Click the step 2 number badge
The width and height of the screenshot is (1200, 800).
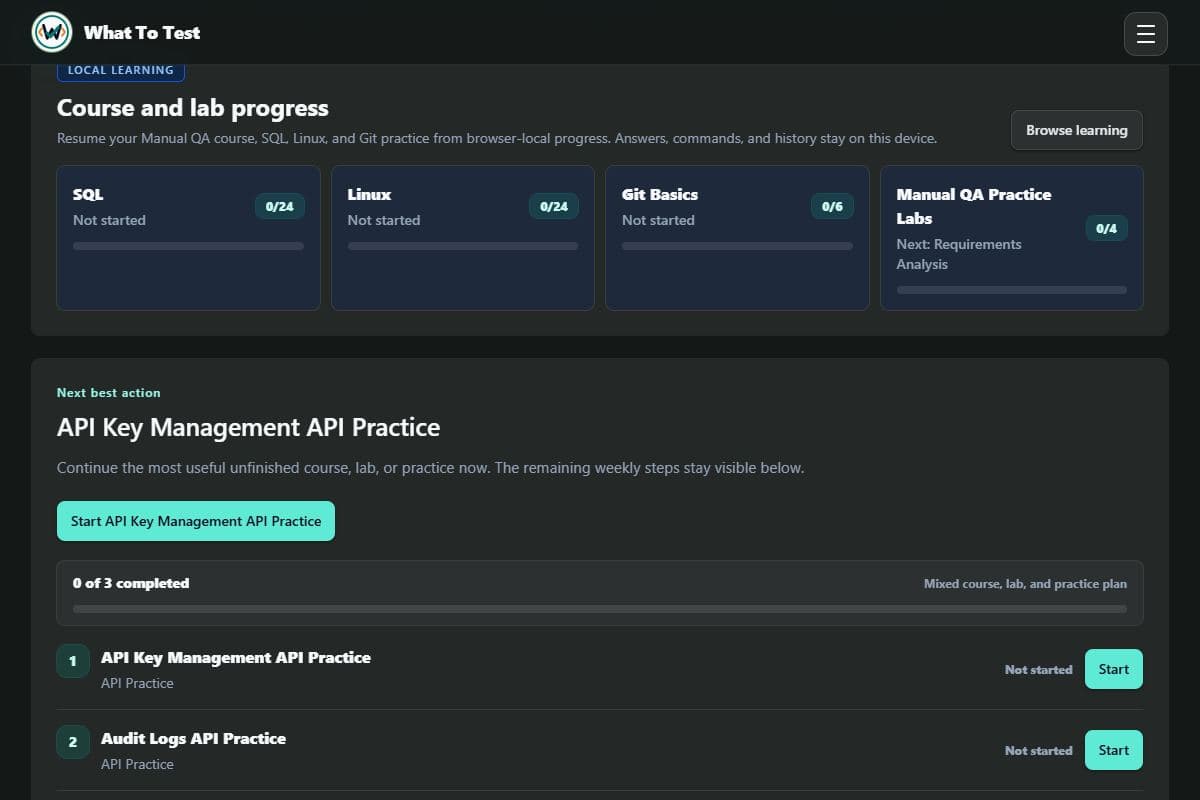[x=73, y=742]
